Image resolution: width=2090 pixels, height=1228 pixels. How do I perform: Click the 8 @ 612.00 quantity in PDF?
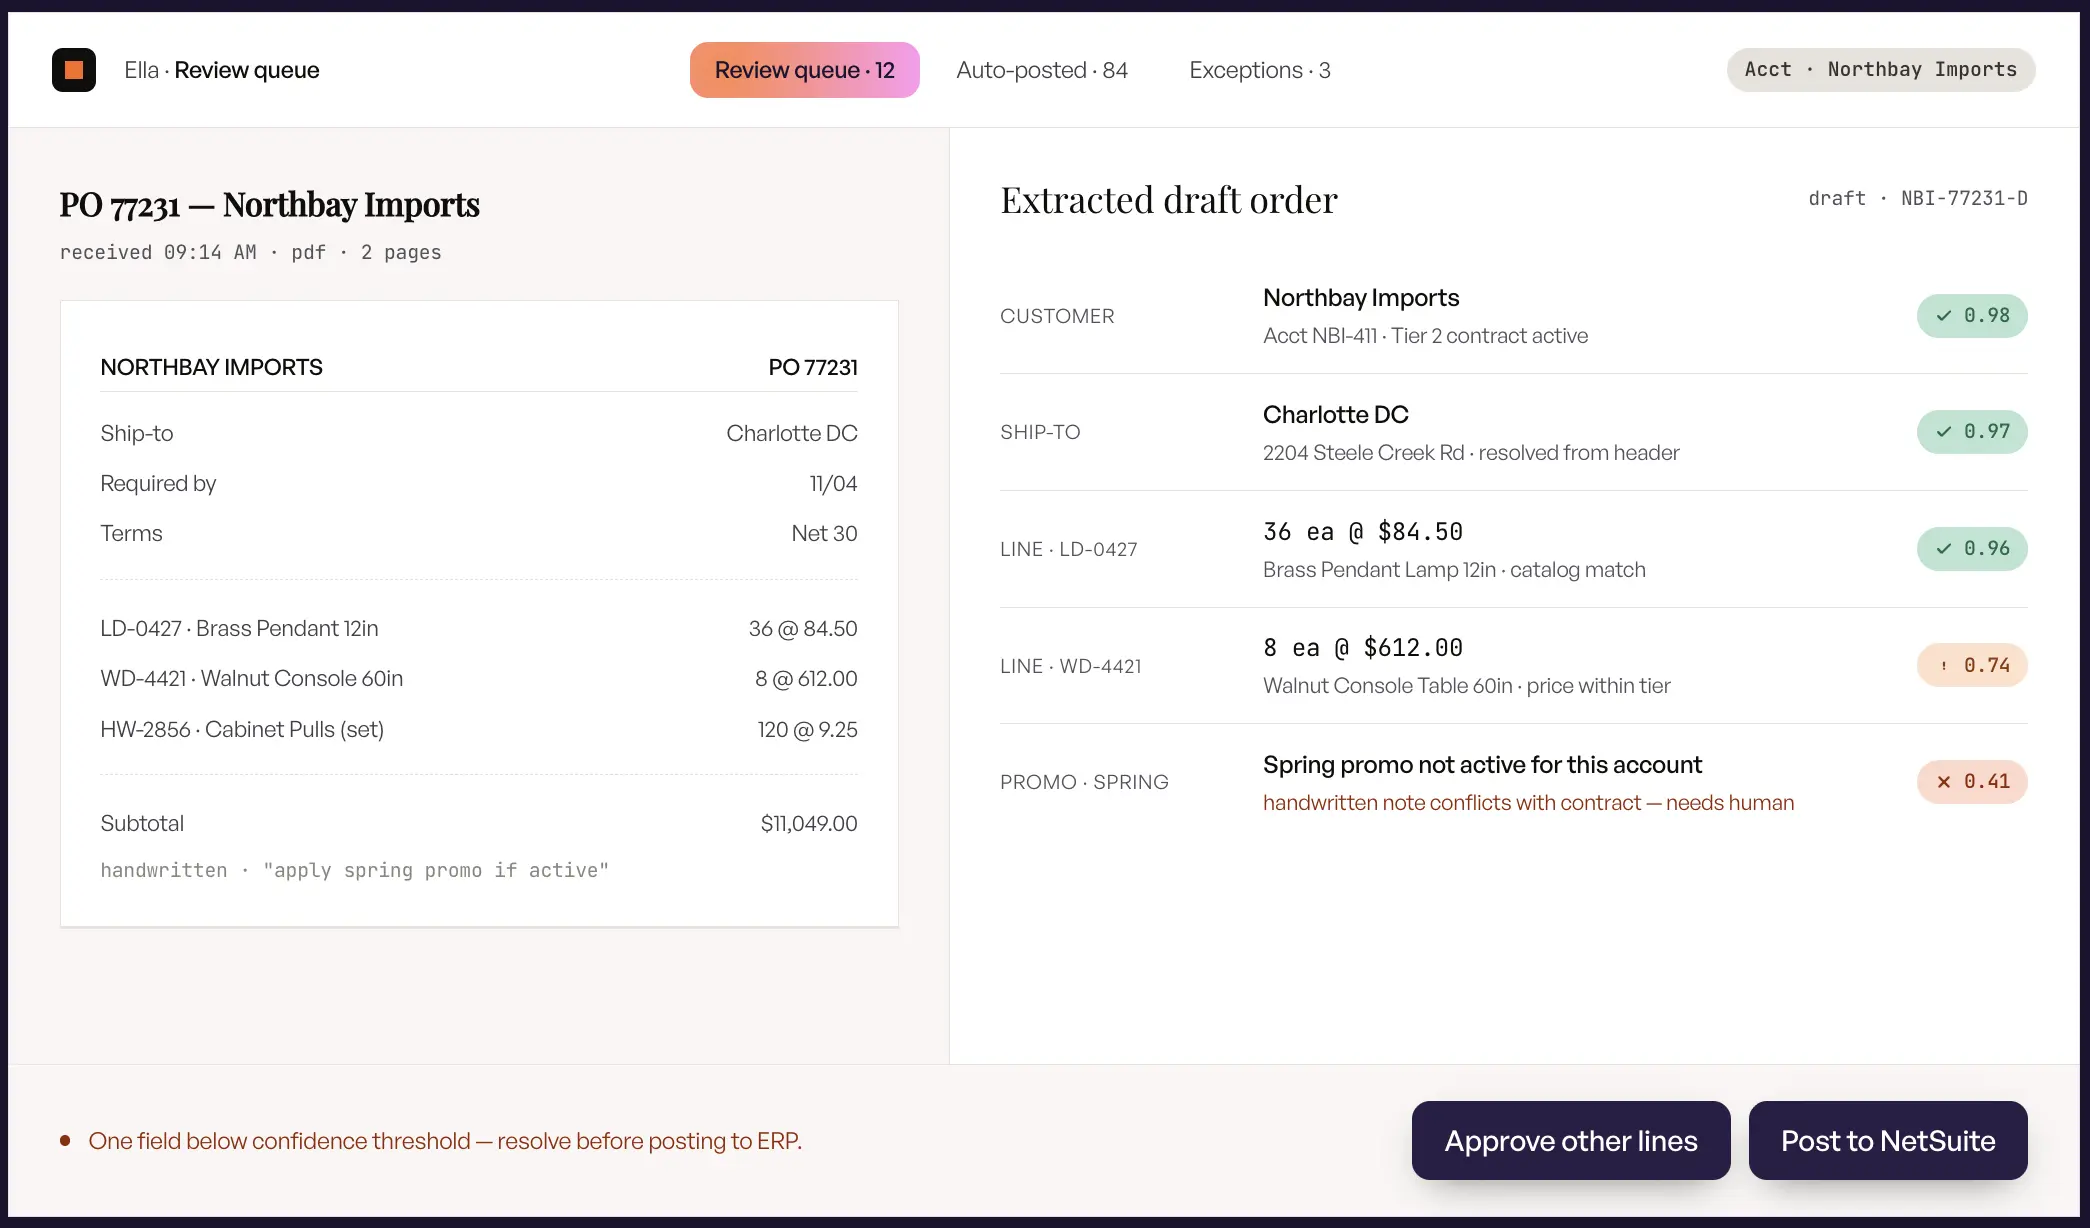point(806,678)
